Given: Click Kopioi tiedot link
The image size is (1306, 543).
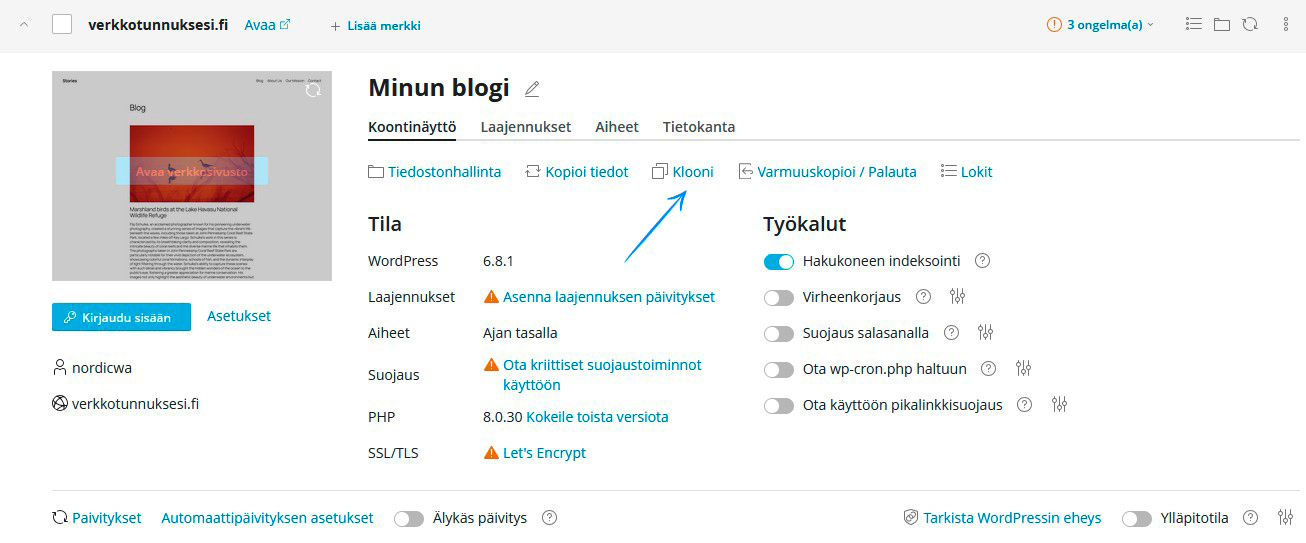Looking at the screenshot, I should [x=577, y=172].
